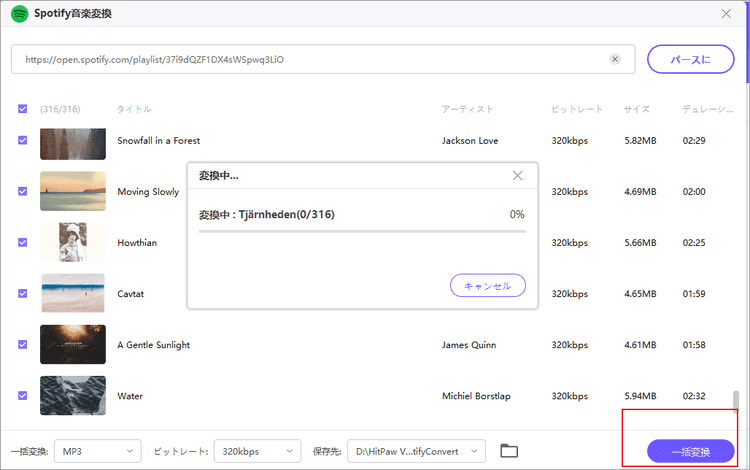750x470 pixels.
Task: Click the Spotify playlist URL field
Action: coord(323,59)
